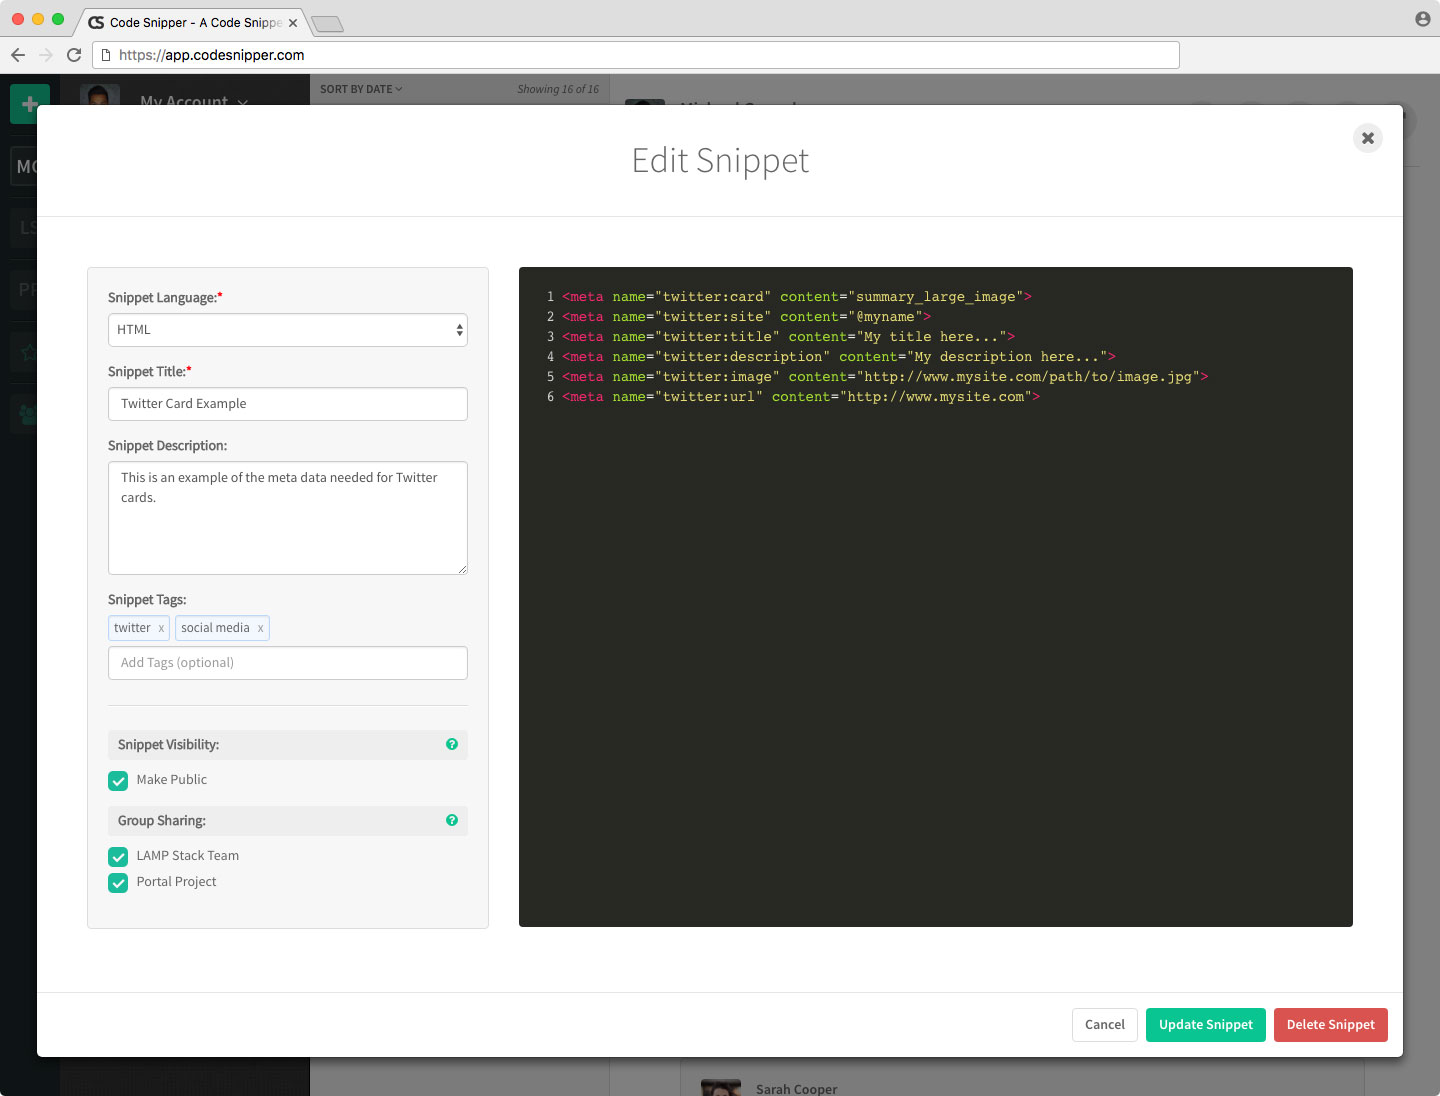Remove the twitter tag
This screenshot has height=1096, width=1440.
click(161, 628)
